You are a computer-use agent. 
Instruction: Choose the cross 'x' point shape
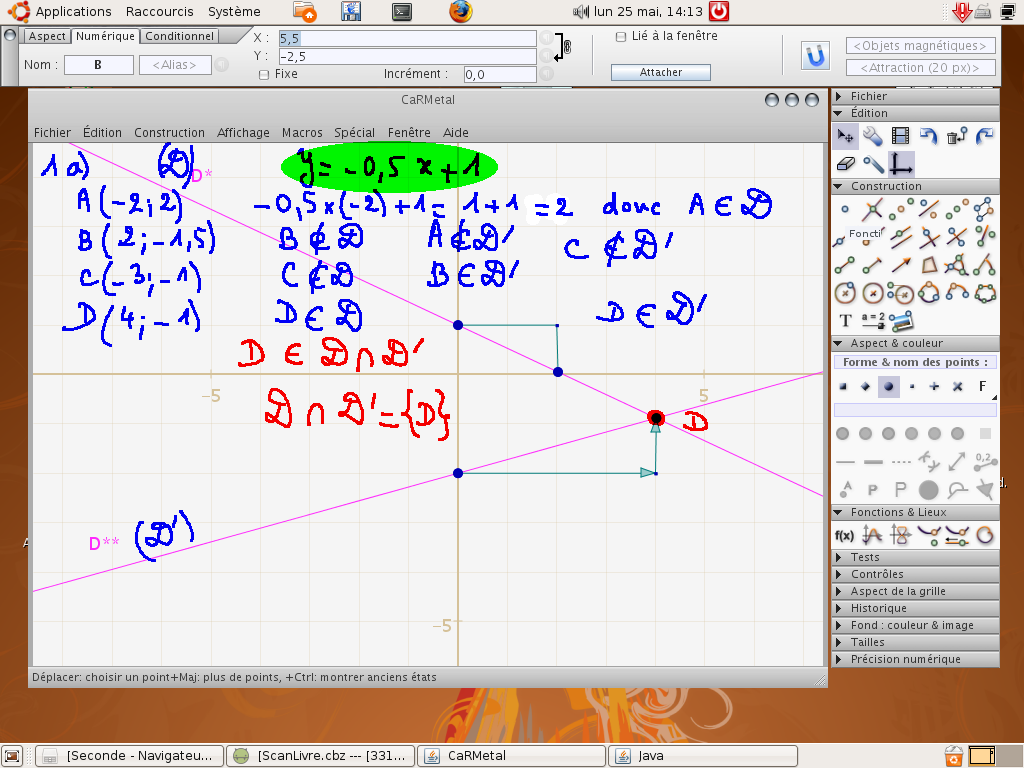coord(957,386)
